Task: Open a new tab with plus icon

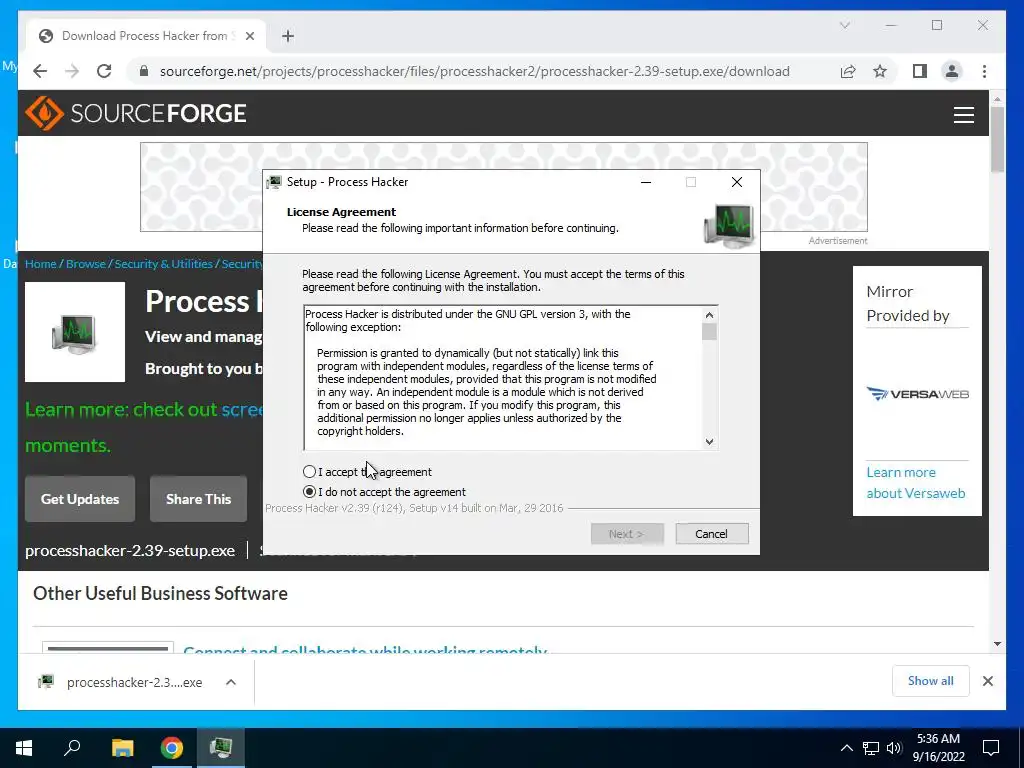Action: pyautogui.click(x=288, y=36)
